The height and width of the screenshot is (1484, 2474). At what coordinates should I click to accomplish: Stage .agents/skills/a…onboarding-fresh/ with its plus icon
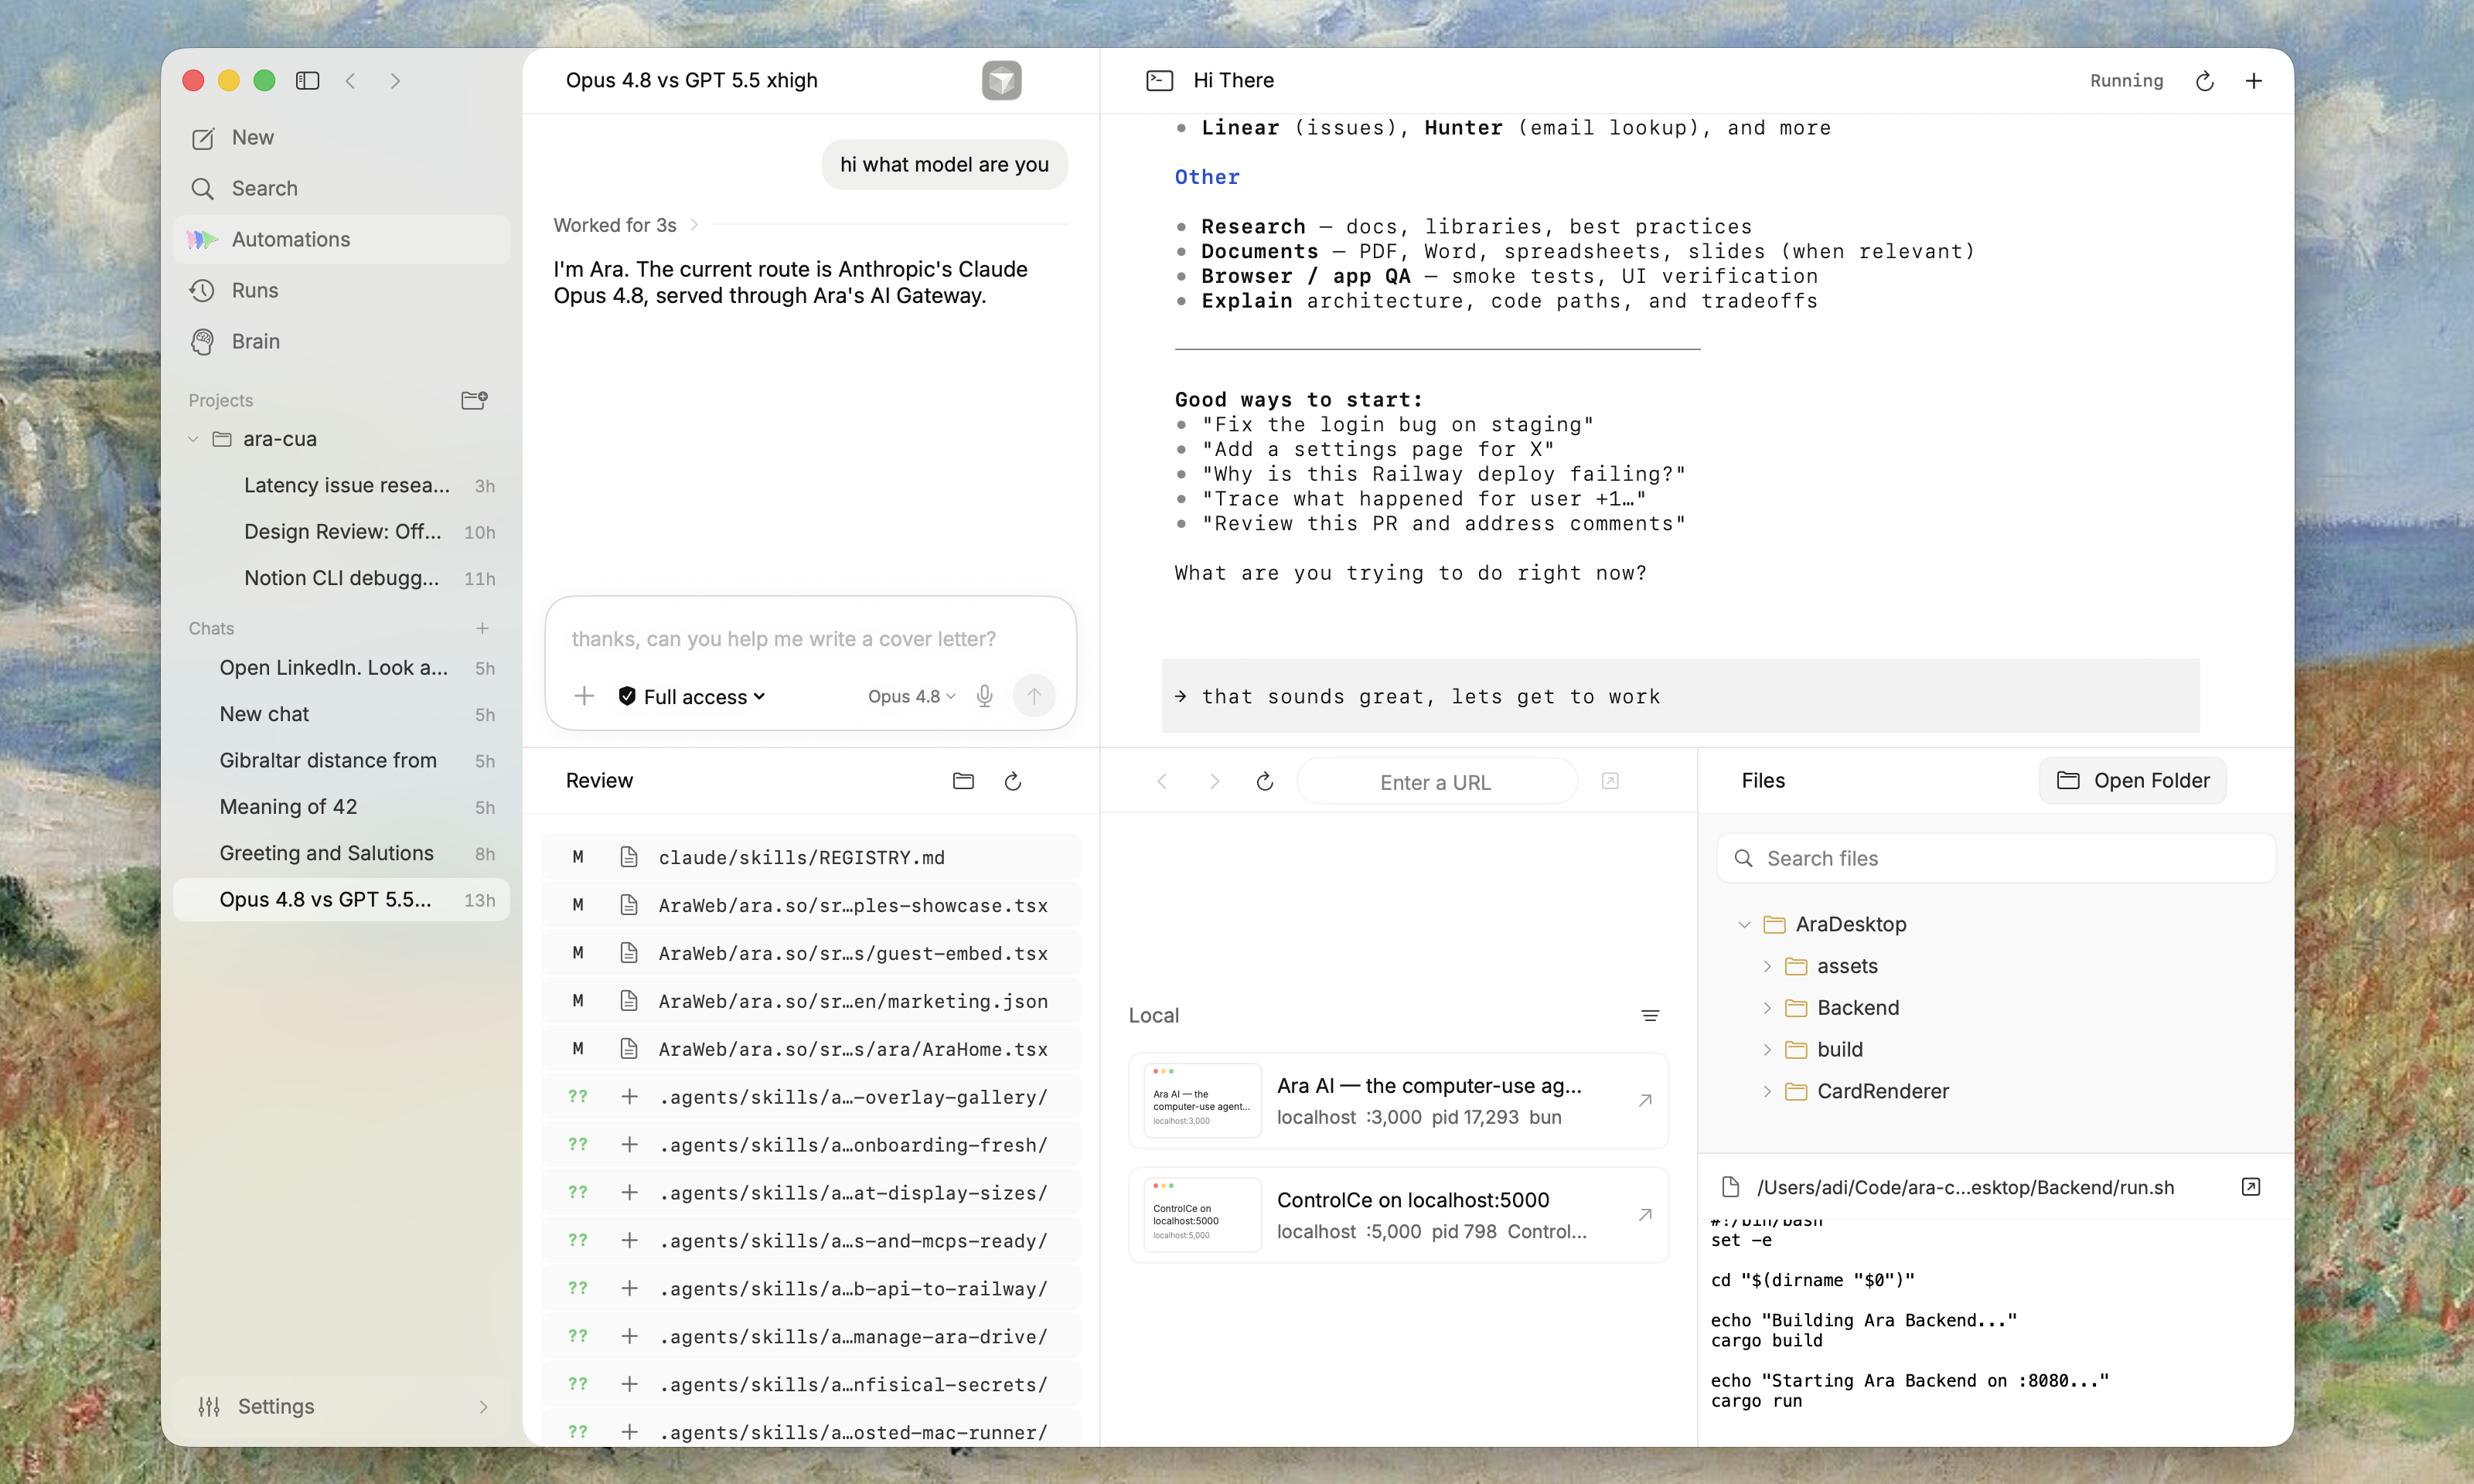coord(629,1145)
